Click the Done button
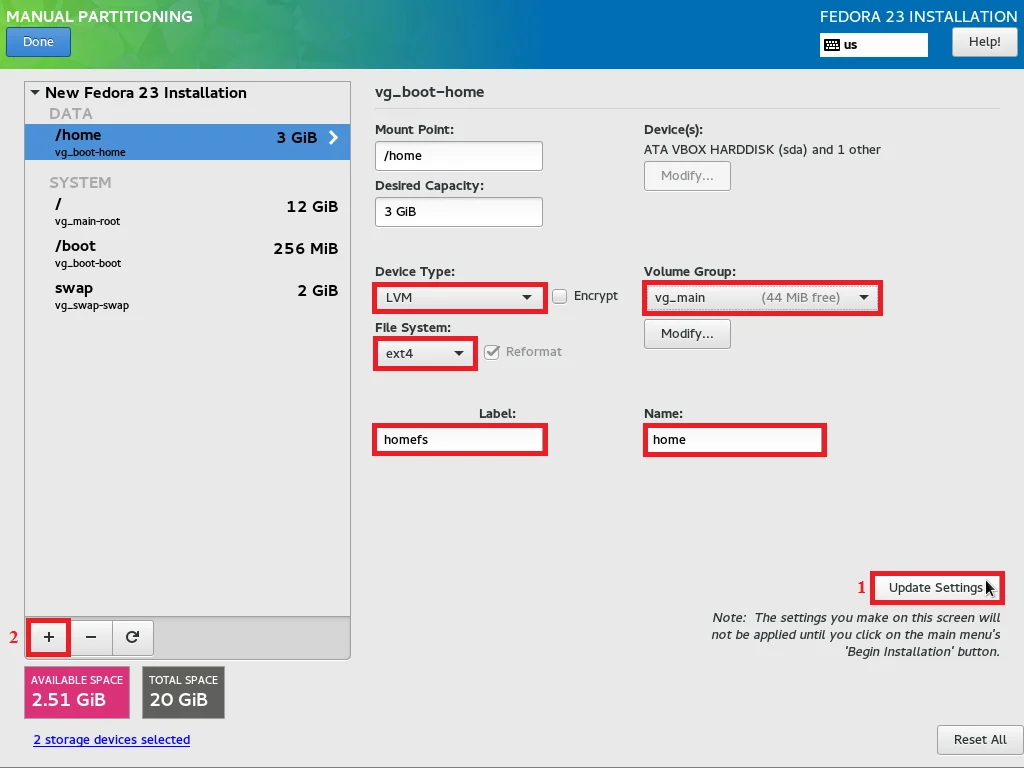Screen dimensions: 1024x768 pyautogui.click(x=39, y=42)
